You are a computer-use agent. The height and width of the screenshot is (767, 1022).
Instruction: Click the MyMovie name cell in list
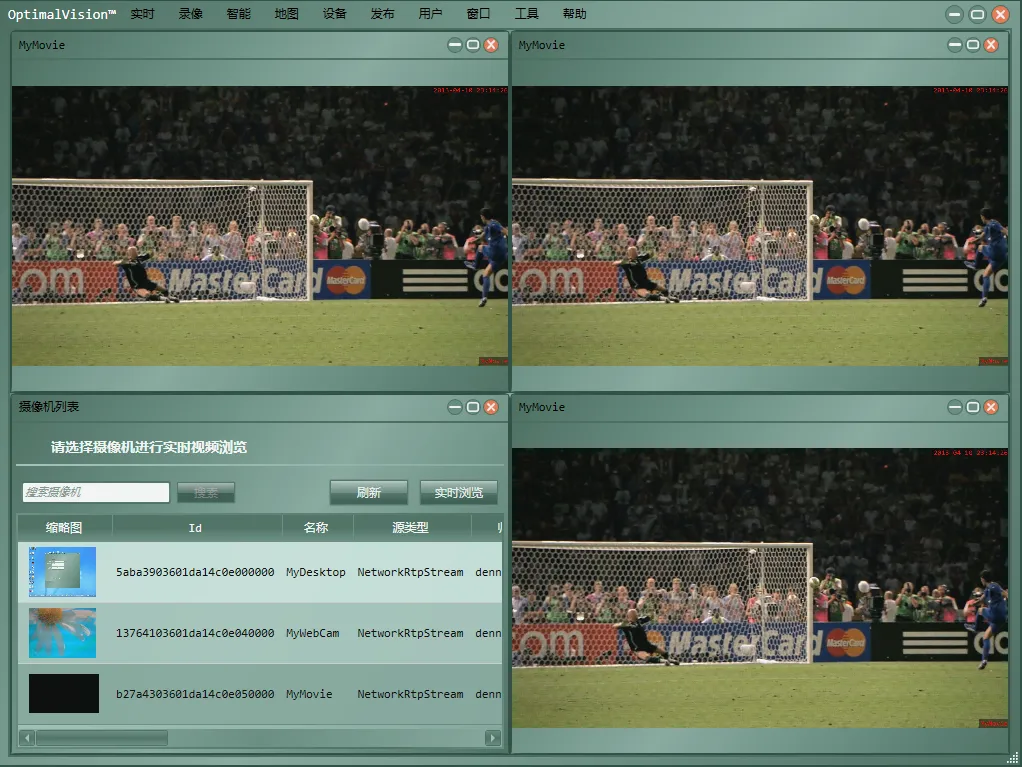[x=309, y=695]
